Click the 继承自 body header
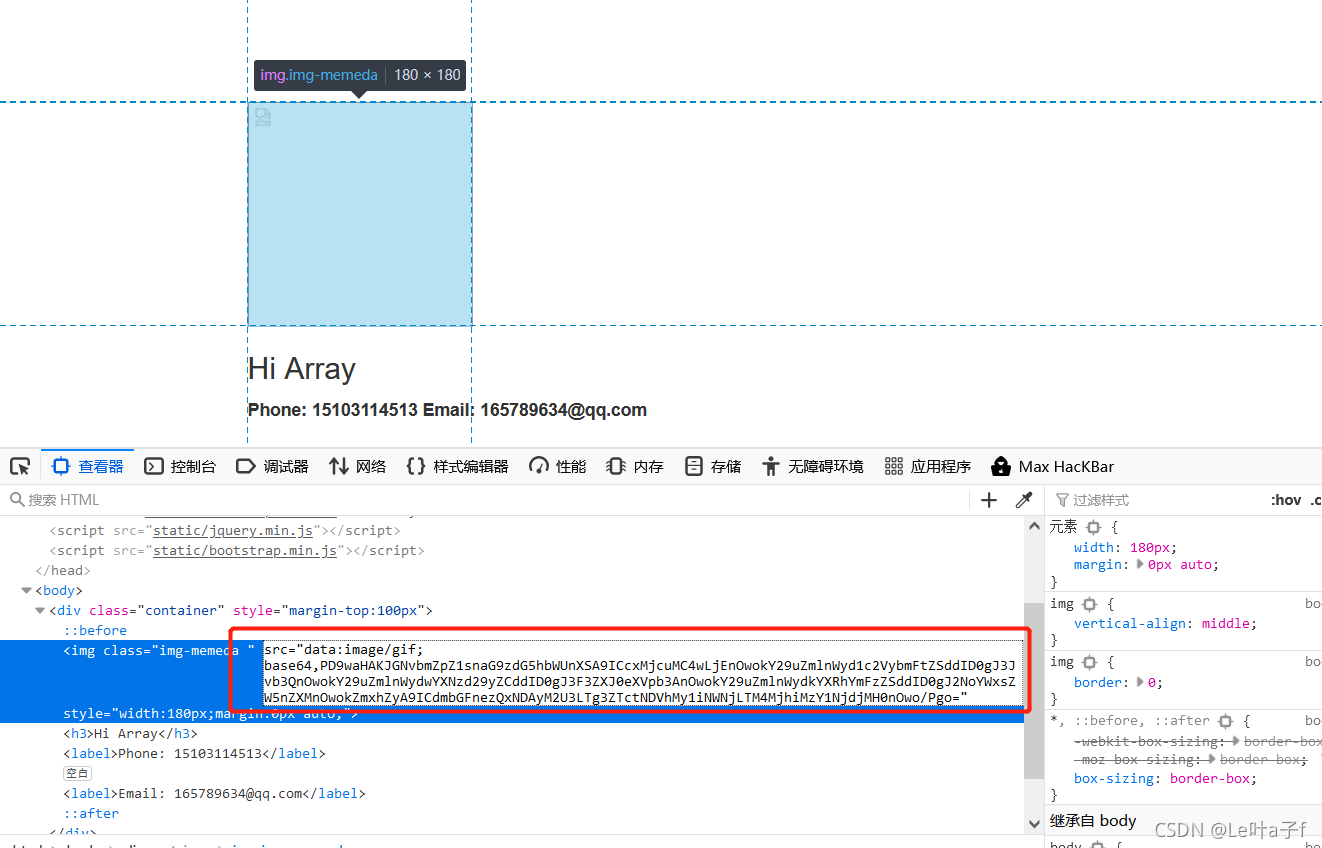Image resolution: width=1322 pixels, height=848 pixels. tap(1093, 821)
